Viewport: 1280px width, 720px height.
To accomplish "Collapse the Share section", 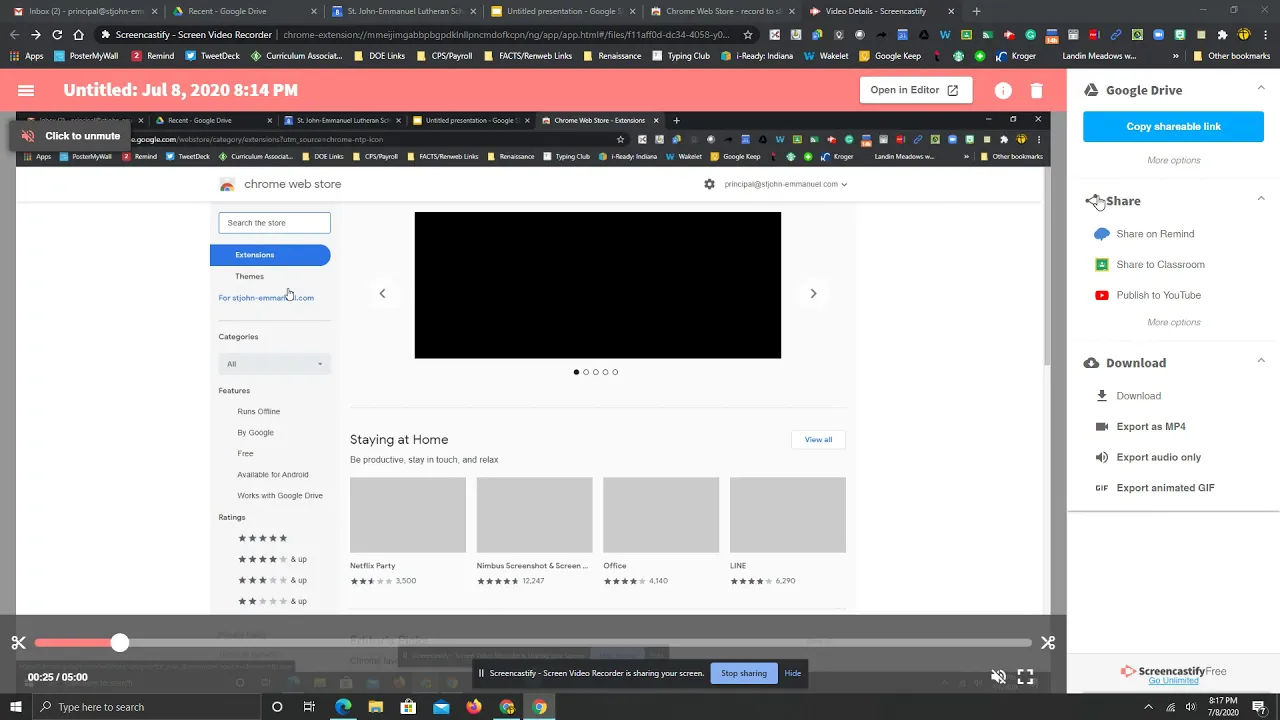I will [1261, 200].
